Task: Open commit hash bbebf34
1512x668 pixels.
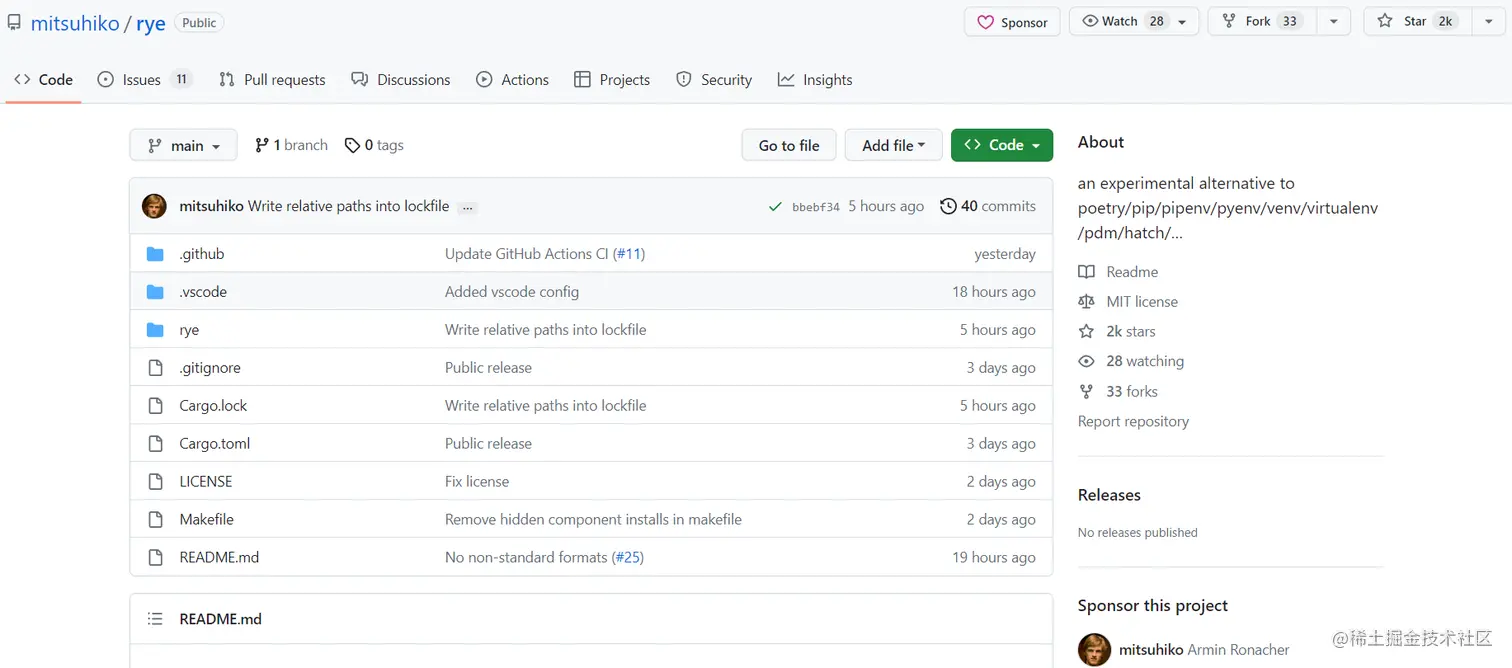Action: click(x=816, y=207)
